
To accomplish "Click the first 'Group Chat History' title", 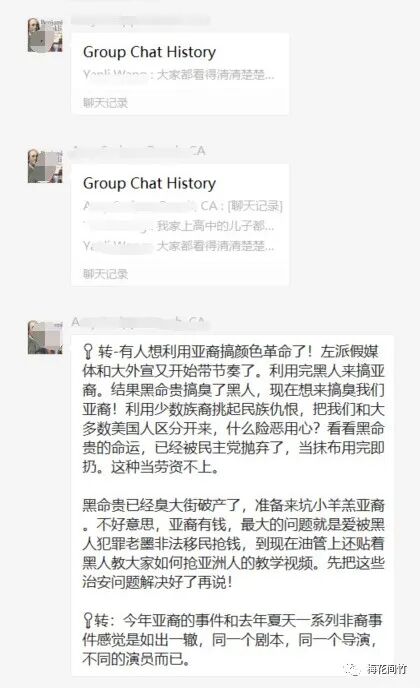I will point(149,52).
